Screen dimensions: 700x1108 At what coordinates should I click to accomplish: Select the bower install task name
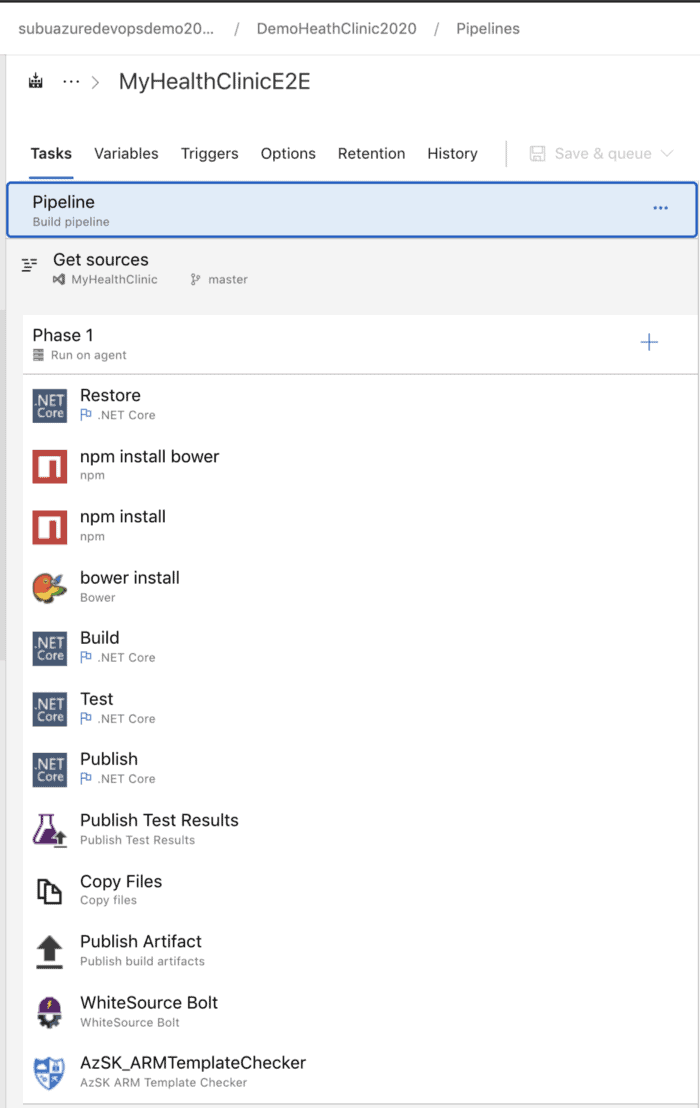(130, 577)
